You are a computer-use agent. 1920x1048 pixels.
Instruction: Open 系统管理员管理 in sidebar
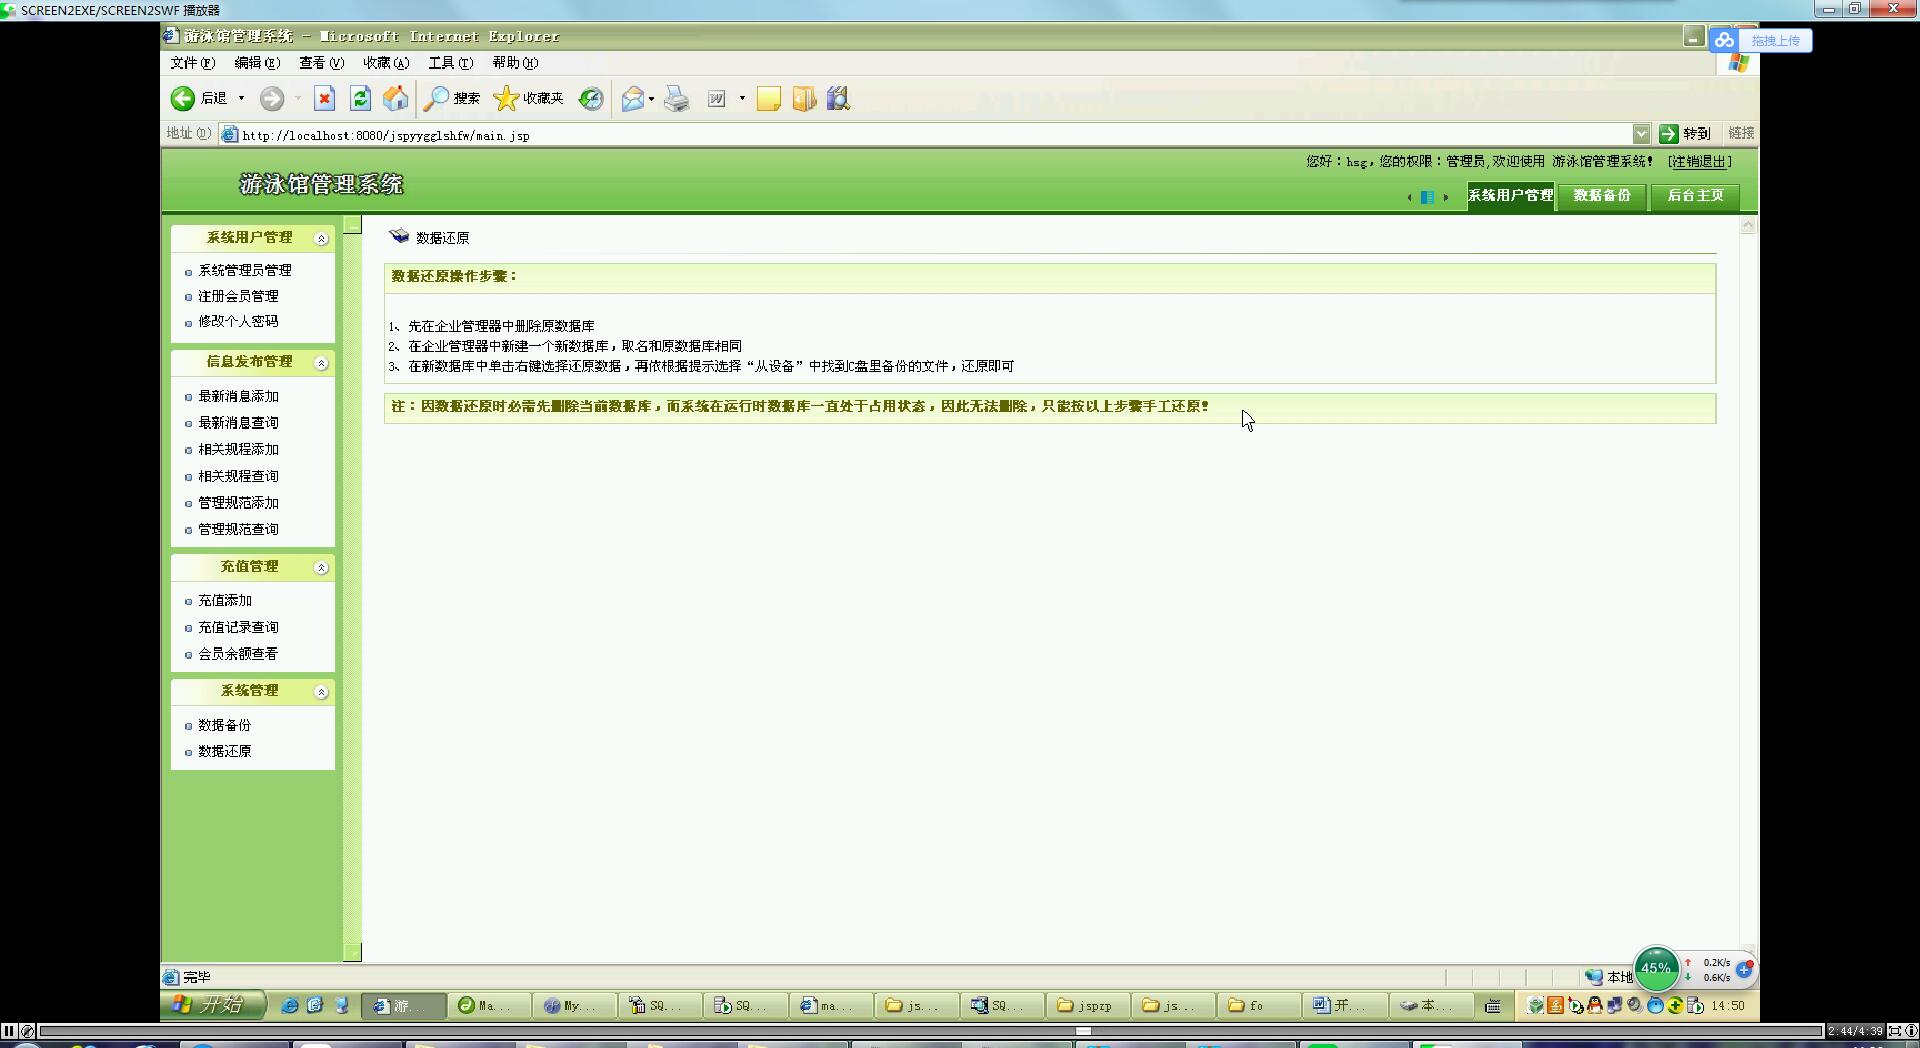(245, 270)
